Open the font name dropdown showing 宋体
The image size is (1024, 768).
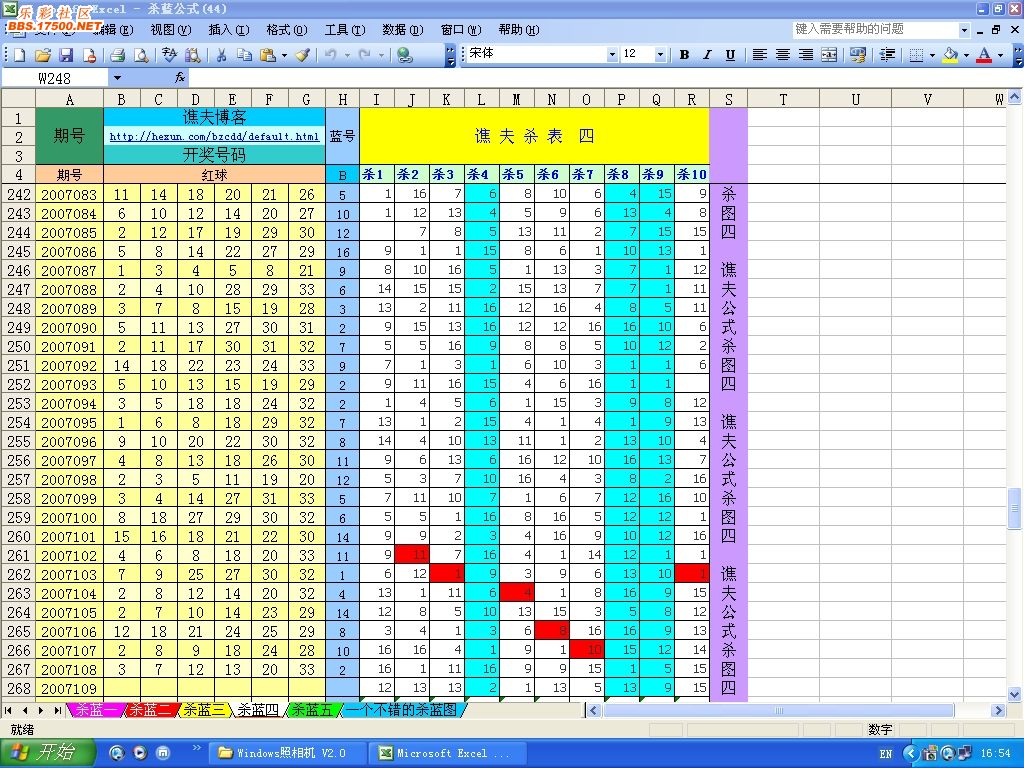point(612,55)
